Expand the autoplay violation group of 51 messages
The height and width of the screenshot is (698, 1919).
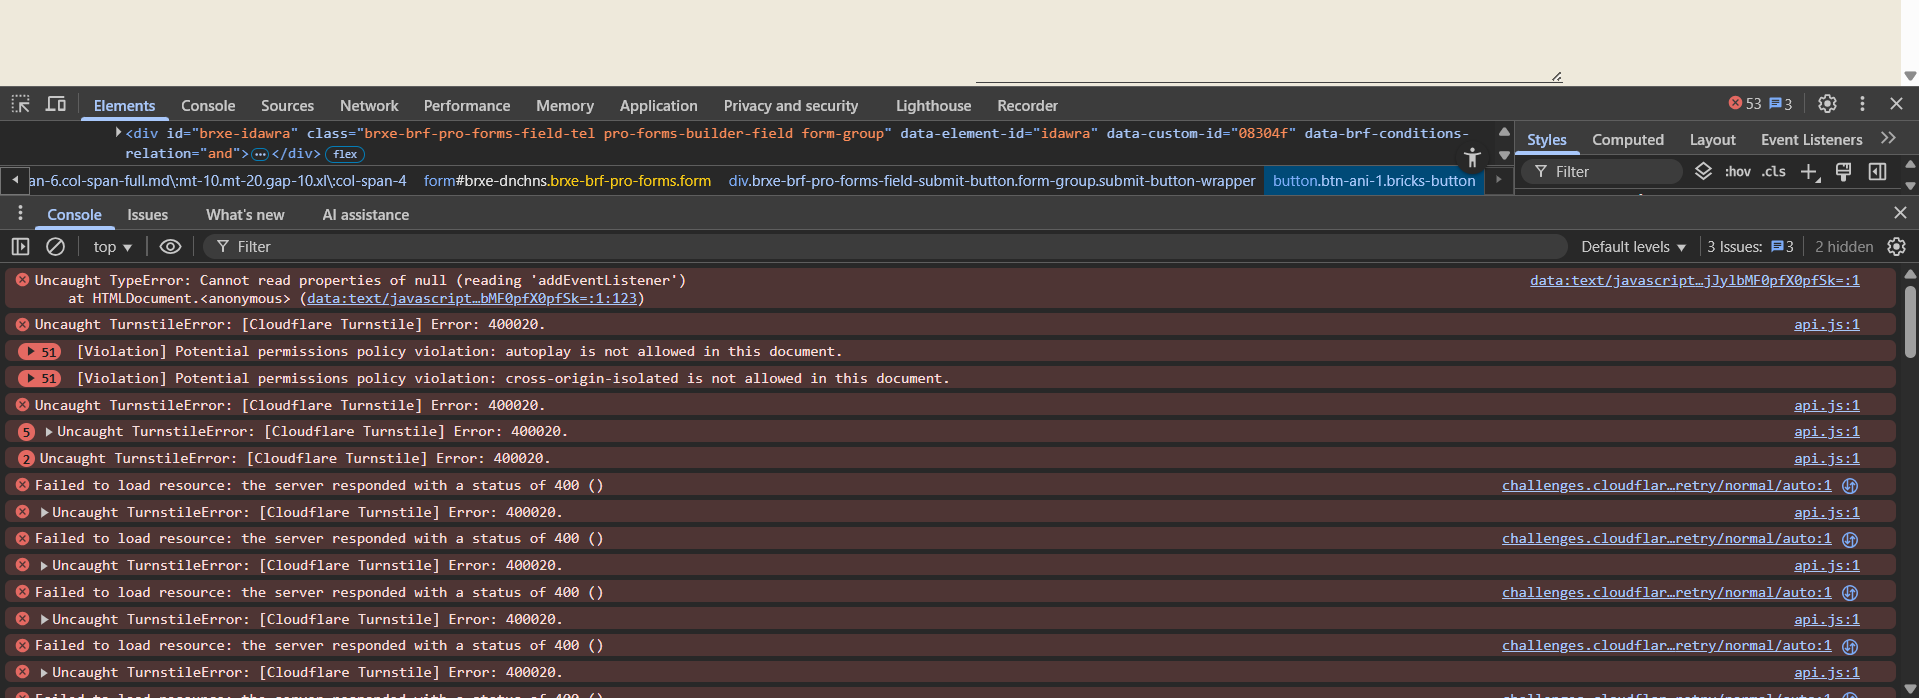coord(40,352)
